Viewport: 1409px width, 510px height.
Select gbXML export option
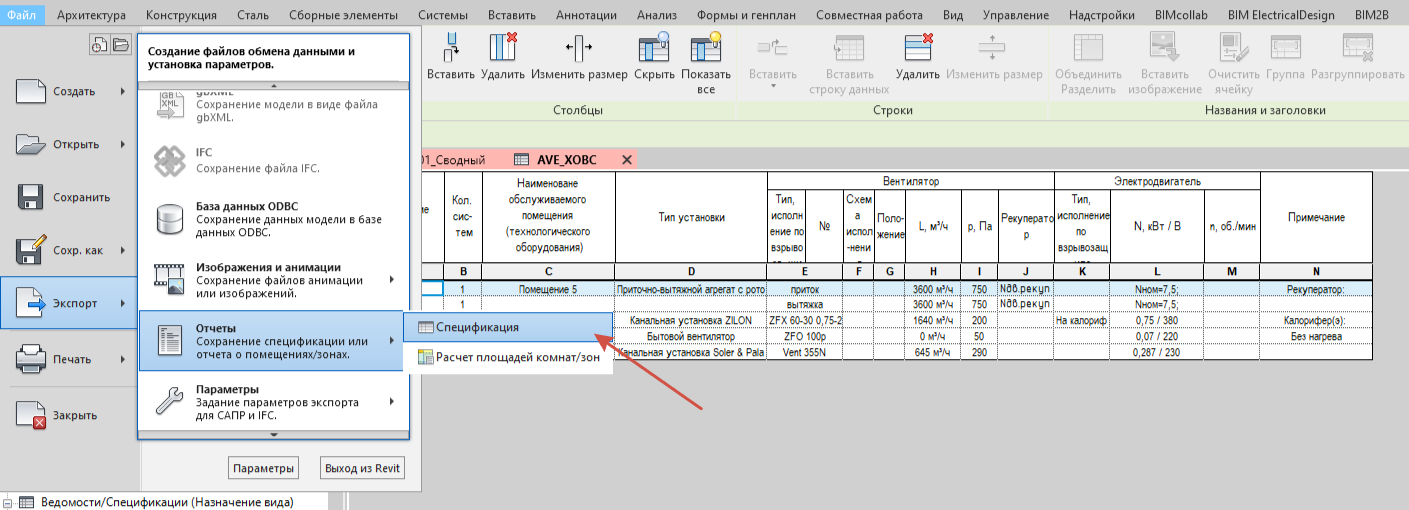click(274, 106)
